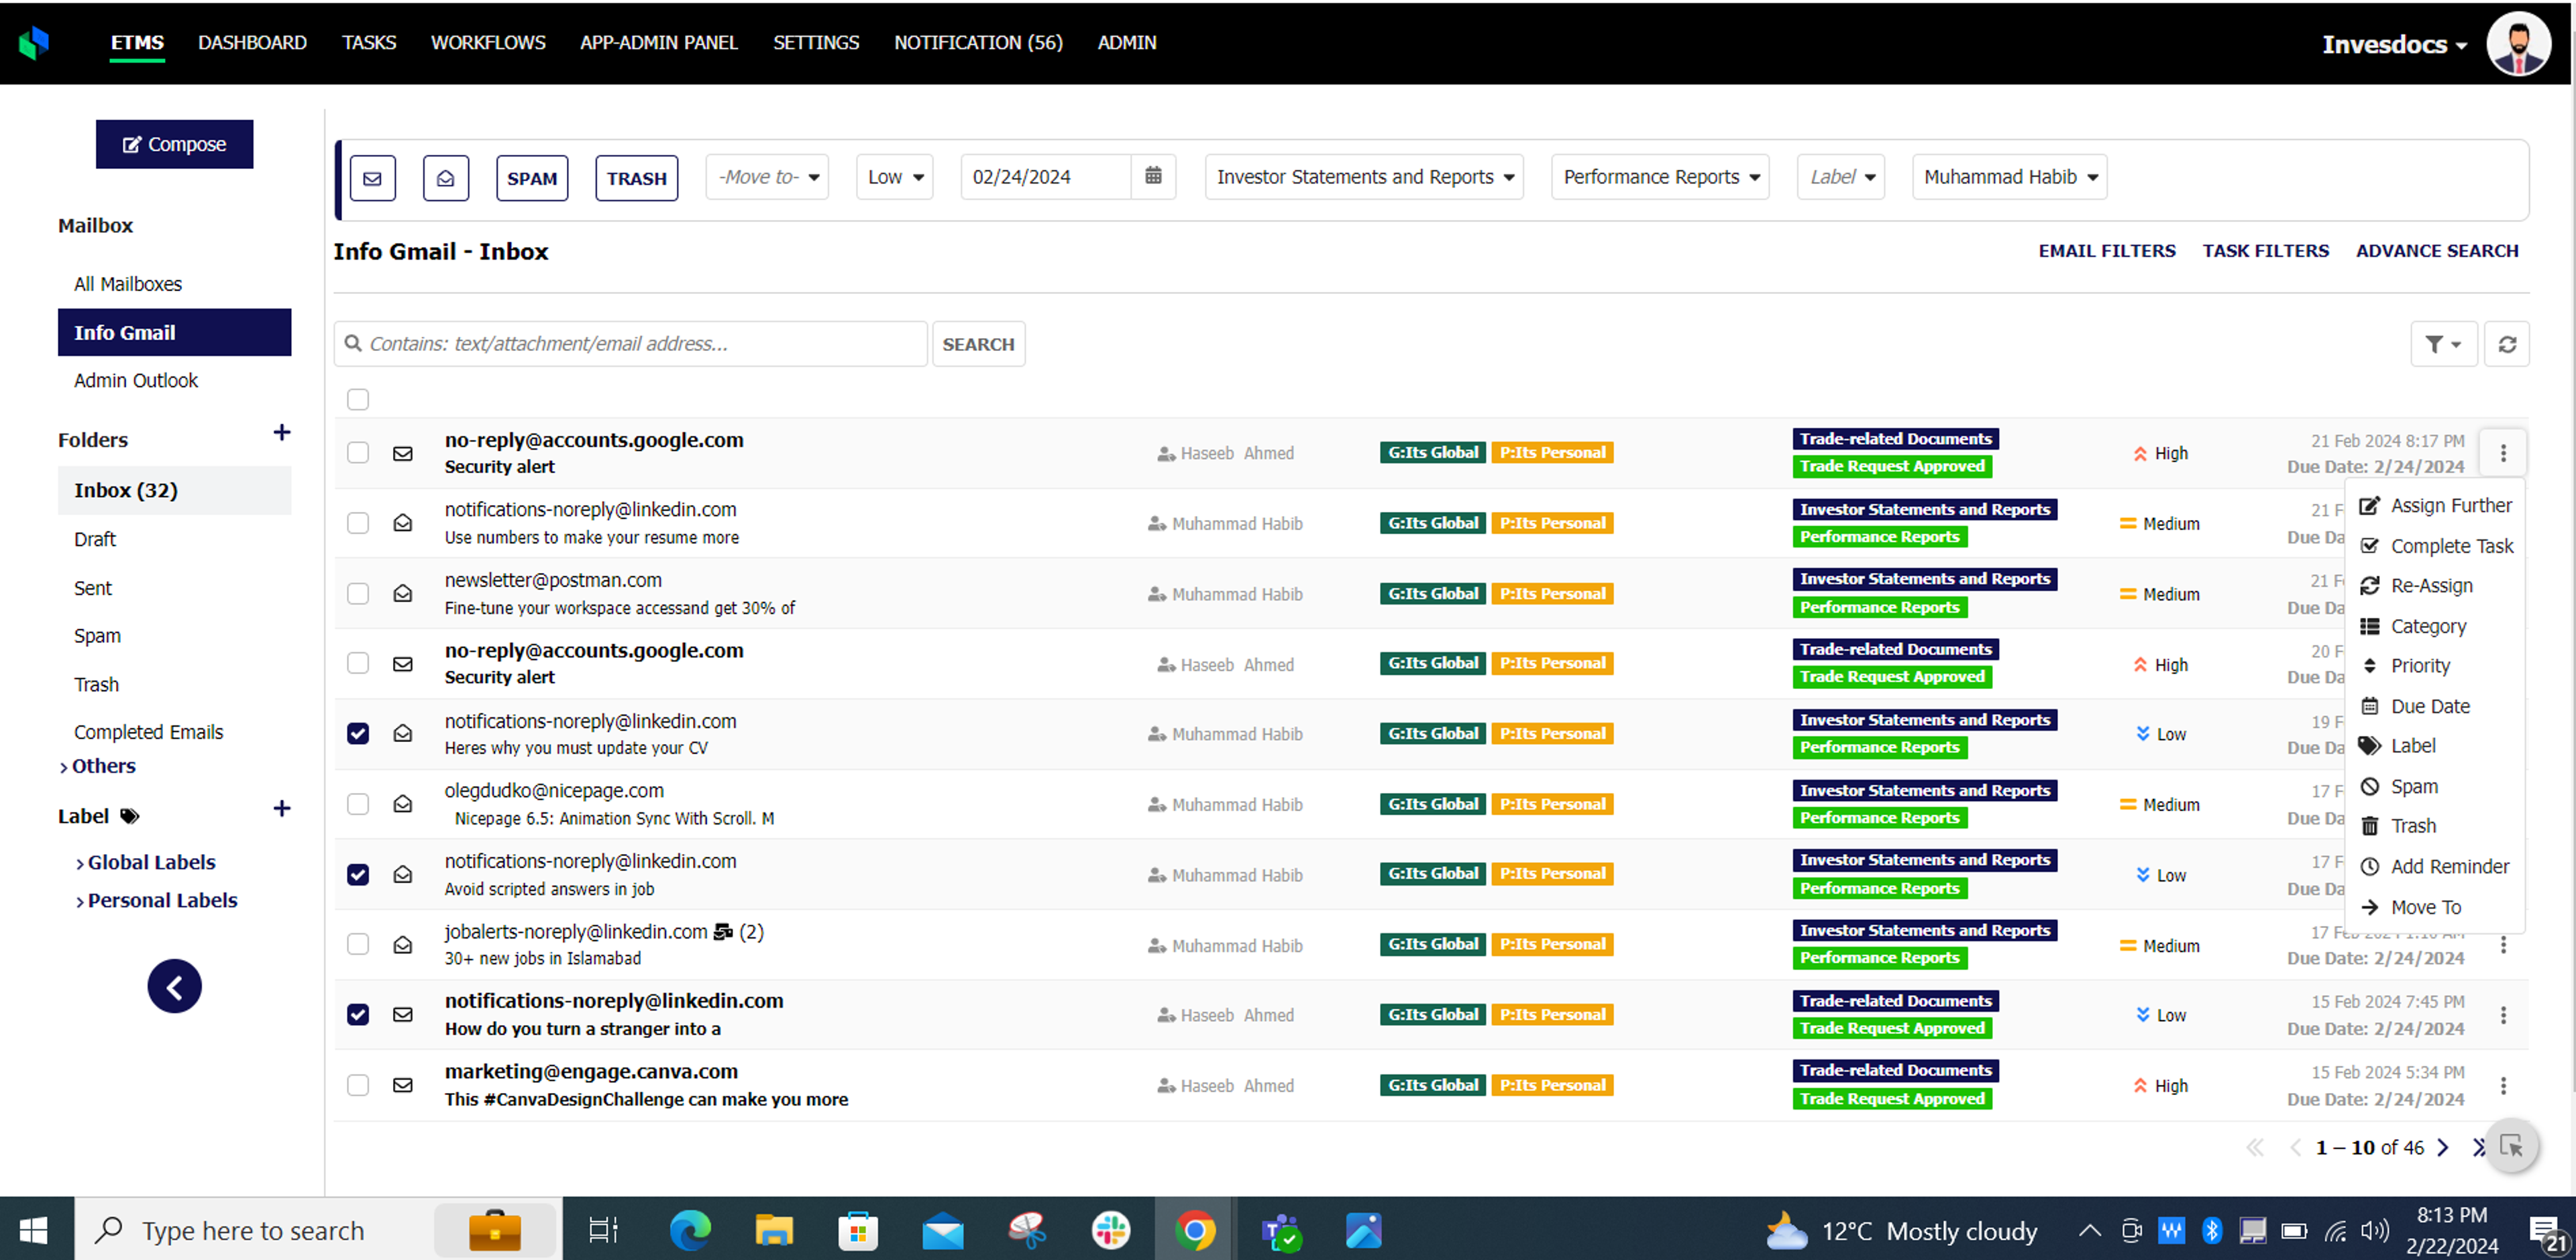Open the Label dropdown in the toolbar
Screen dimensions: 2576x1260
(x=1840, y=177)
